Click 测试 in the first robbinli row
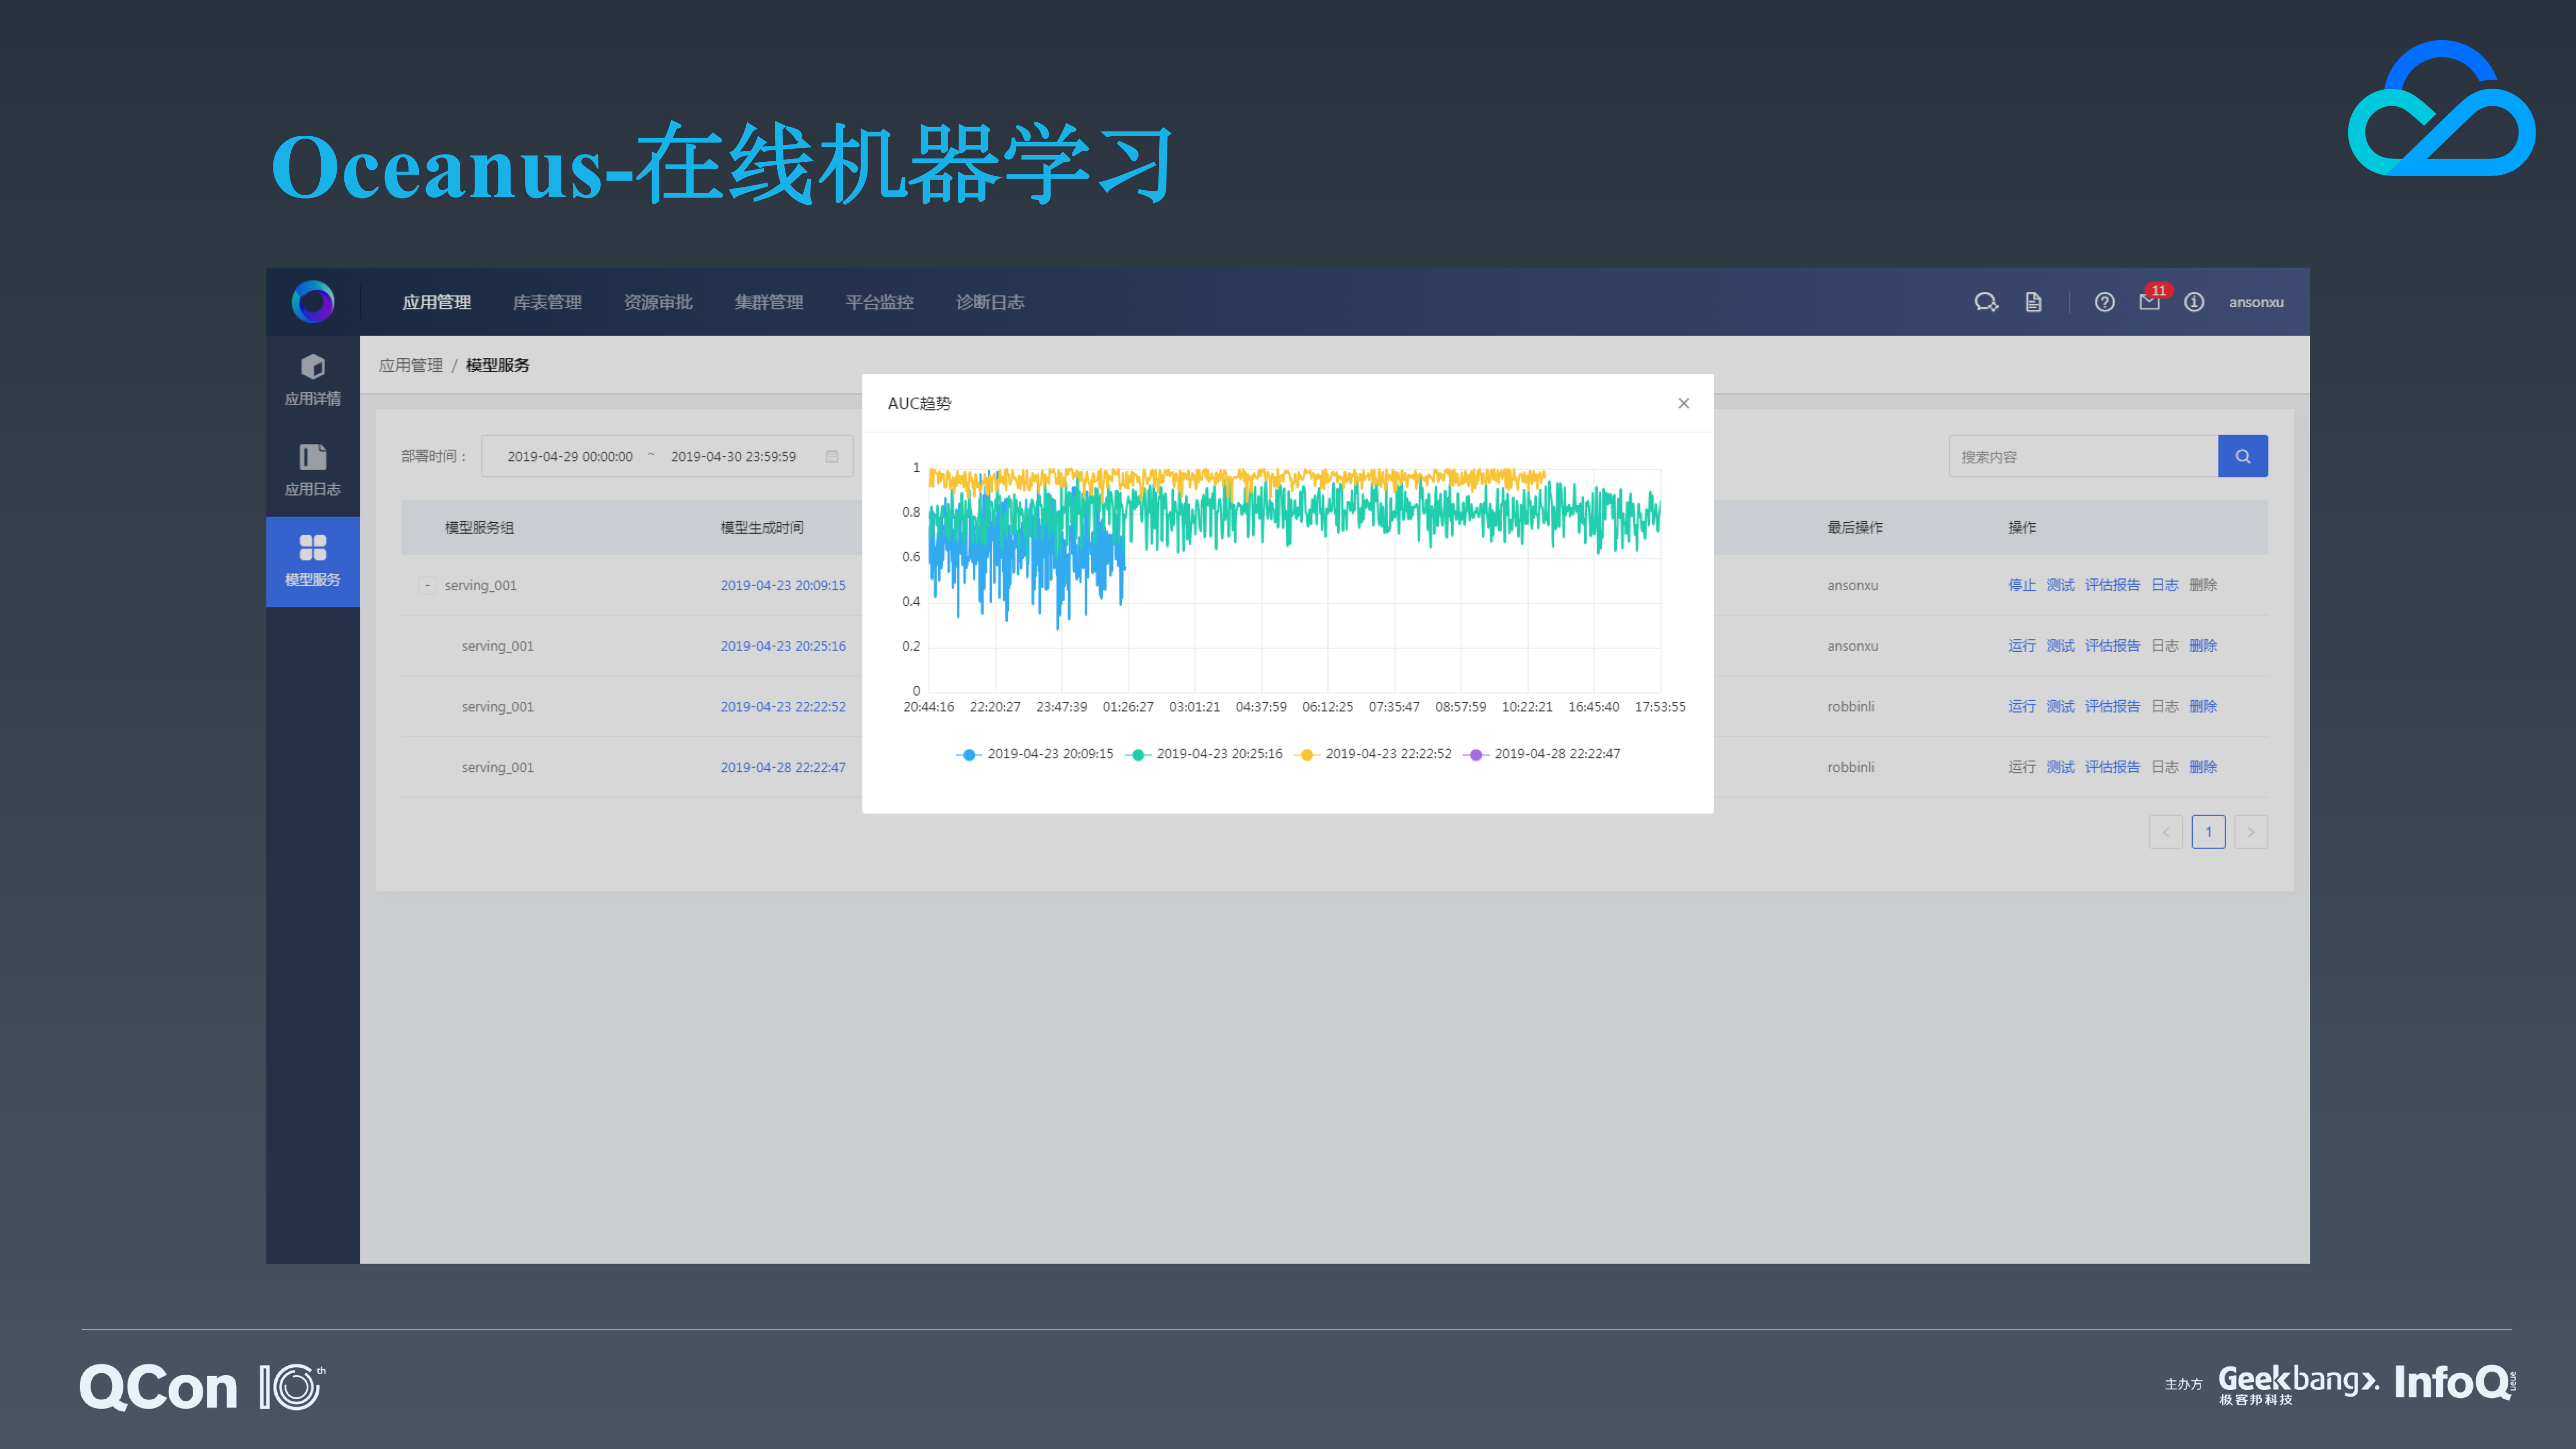 [x=2060, y=706]
